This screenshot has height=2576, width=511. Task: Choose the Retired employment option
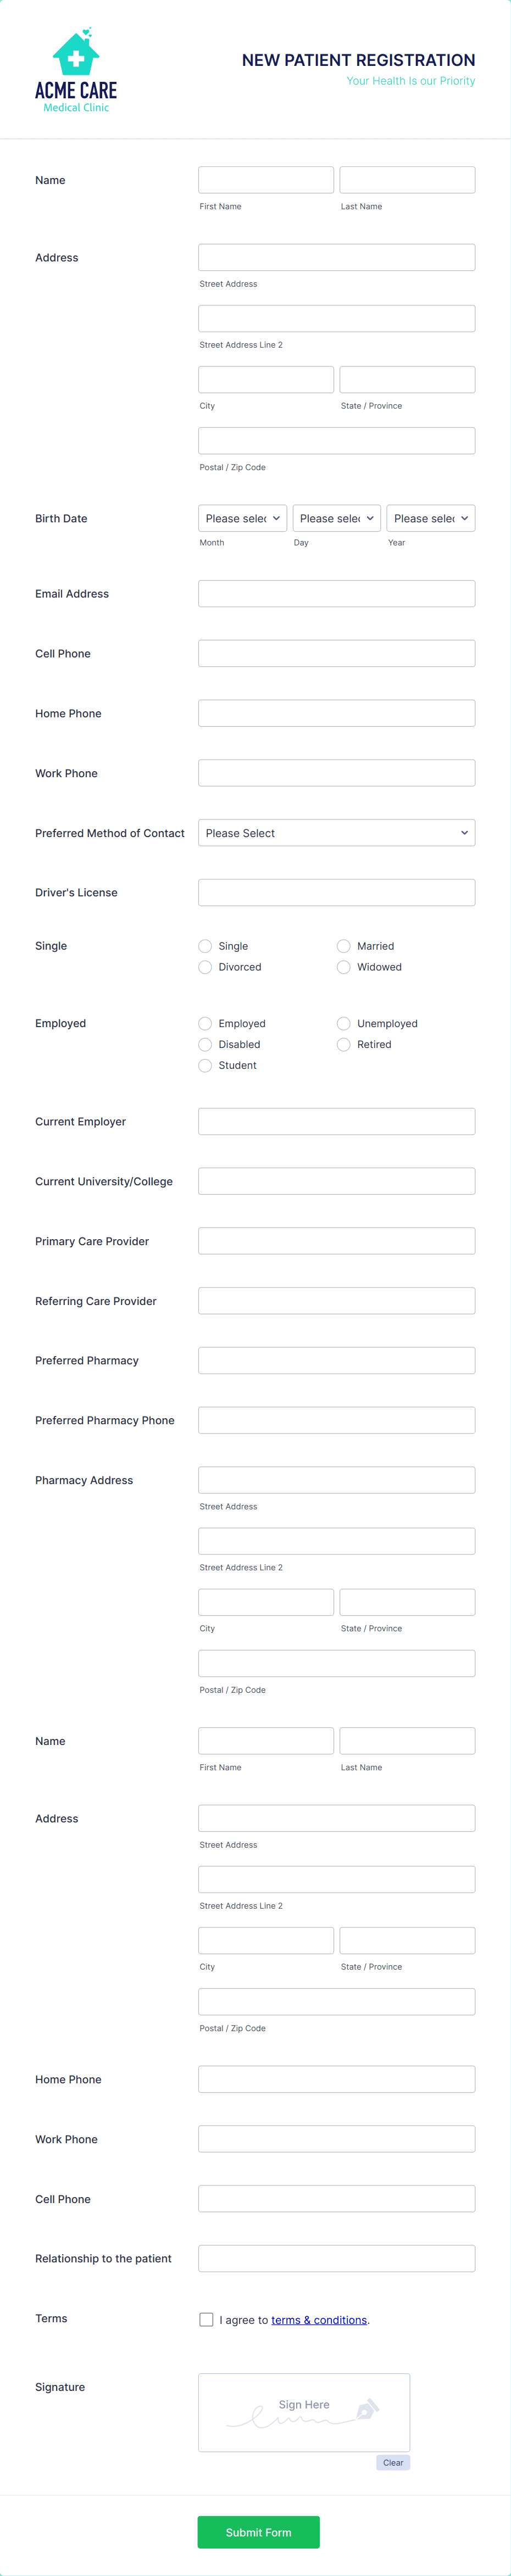344,1044
